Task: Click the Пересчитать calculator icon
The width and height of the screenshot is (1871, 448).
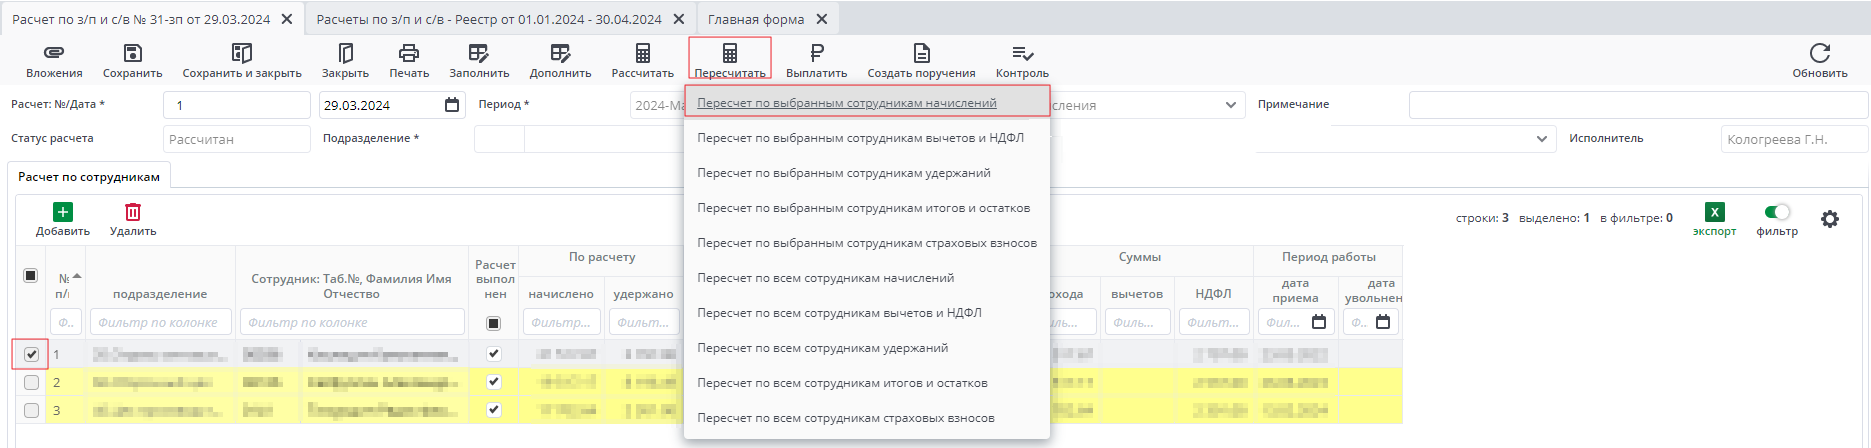Action: coord(730,52)
